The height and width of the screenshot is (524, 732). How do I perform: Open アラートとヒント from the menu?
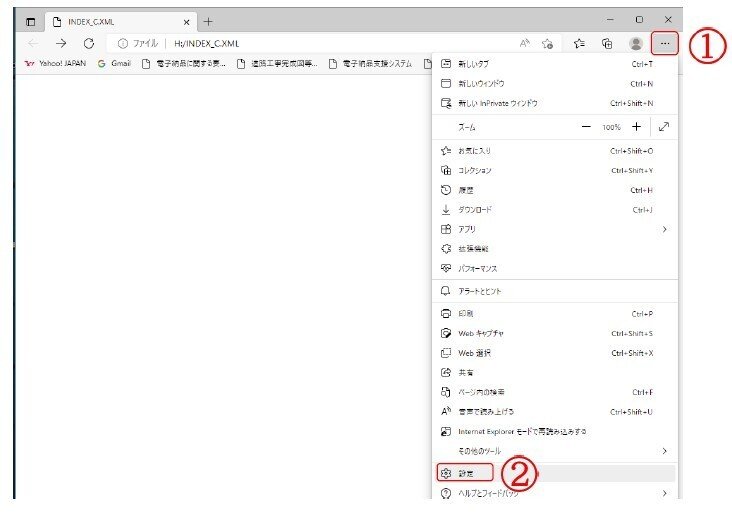click(x=555, y=291)
